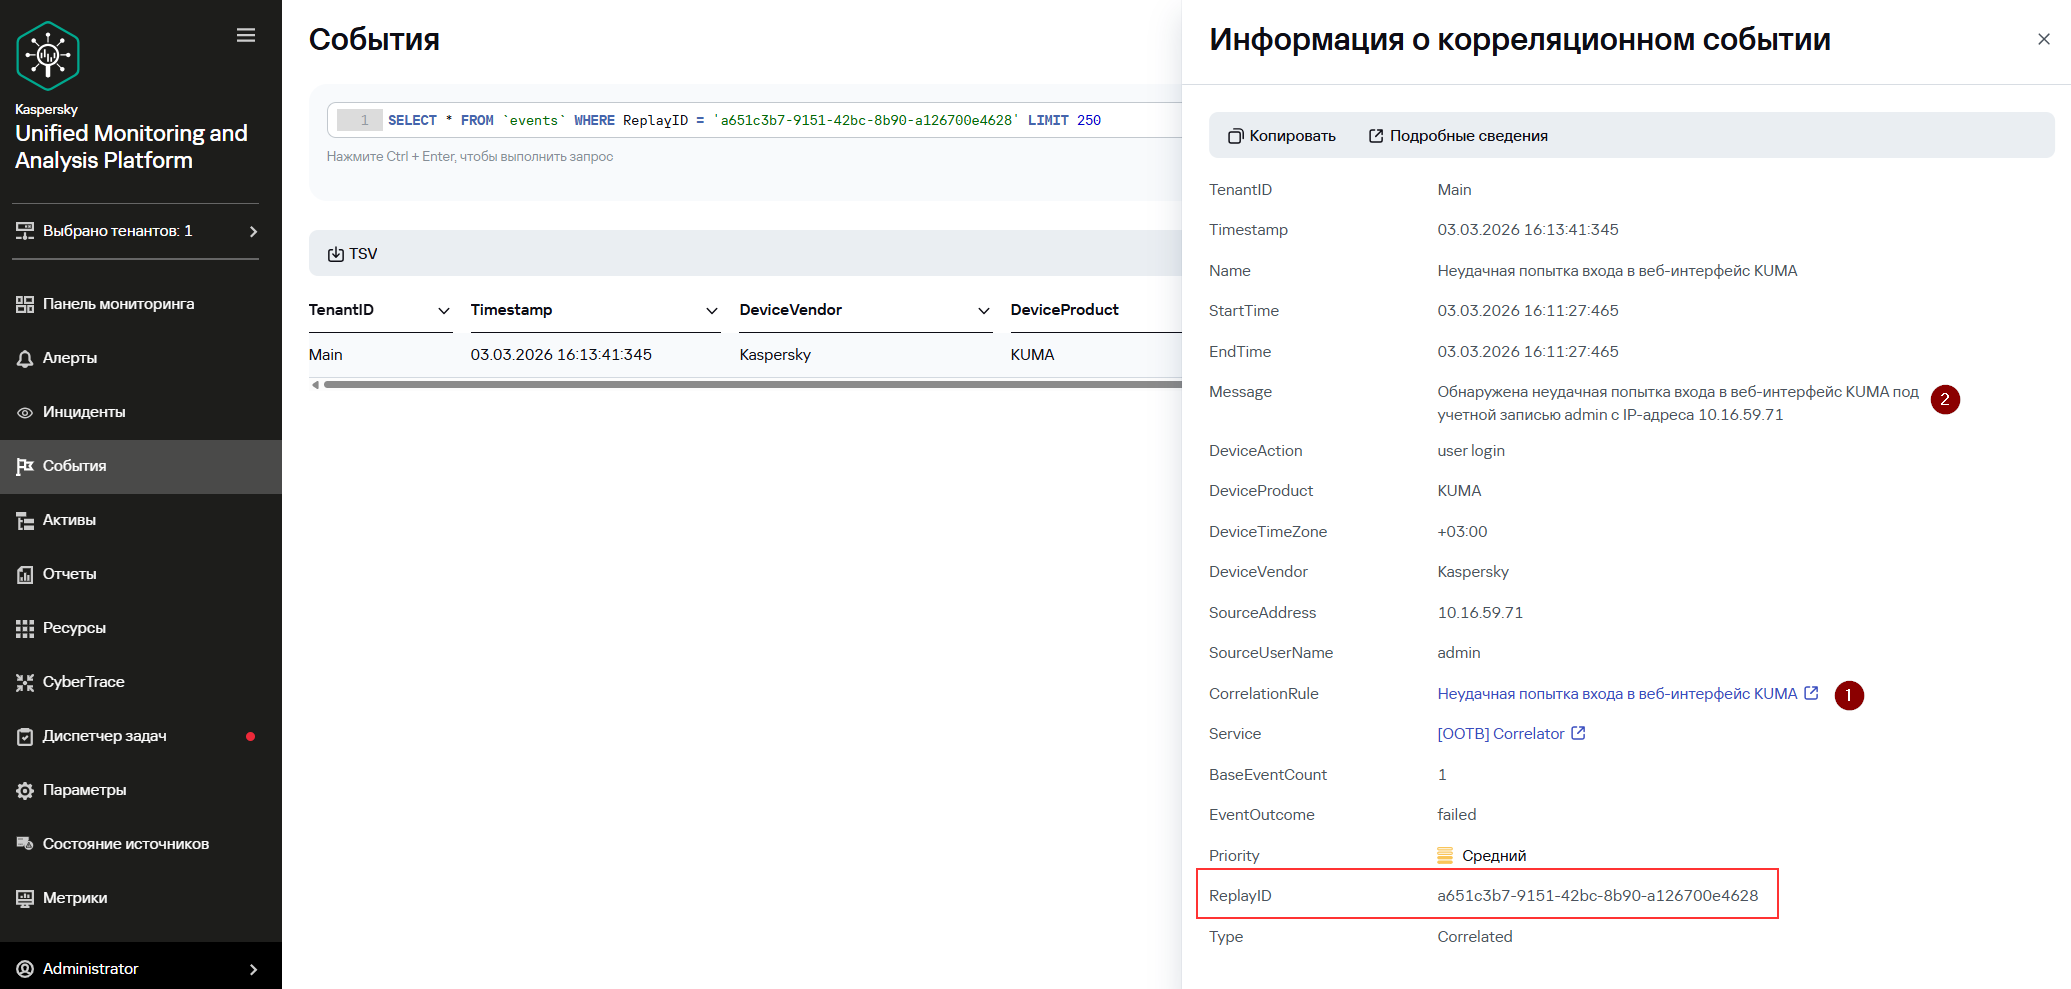The width and height of the screenshot is (2071, 989).
Task: Click the EventOutcome value failed
Action: (1456, 814)
